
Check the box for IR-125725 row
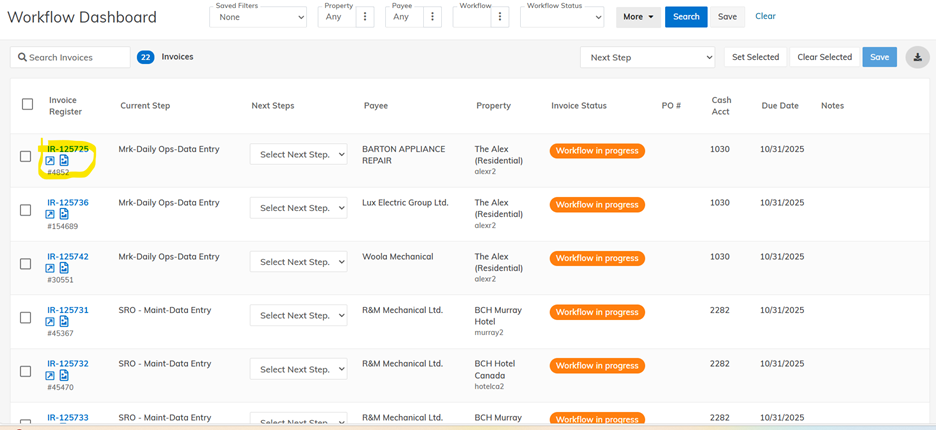pos(26,156)
